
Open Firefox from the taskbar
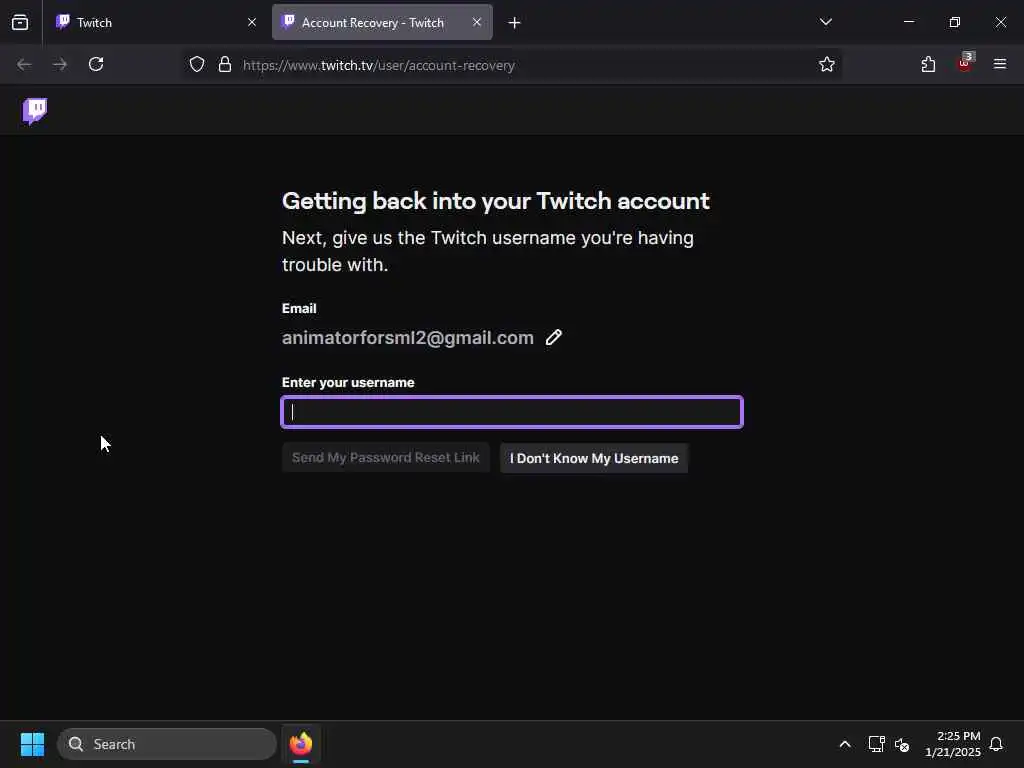click(x=301, y=744)
